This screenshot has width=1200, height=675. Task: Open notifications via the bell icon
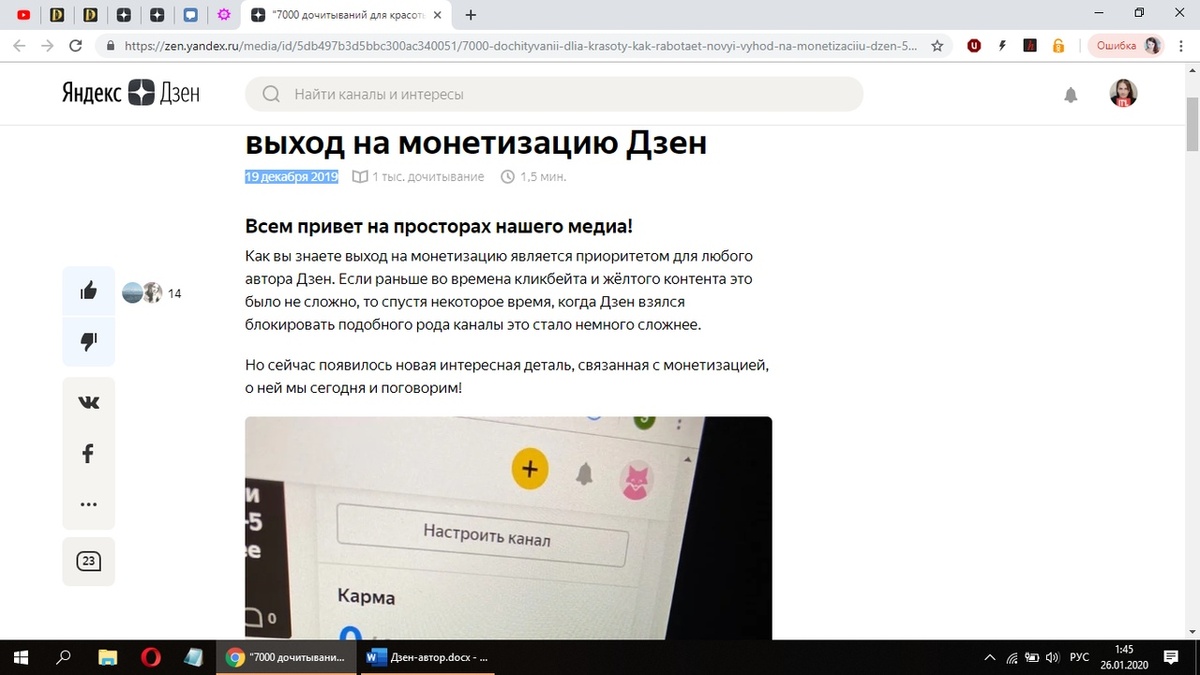click(x=1071, y=93)
